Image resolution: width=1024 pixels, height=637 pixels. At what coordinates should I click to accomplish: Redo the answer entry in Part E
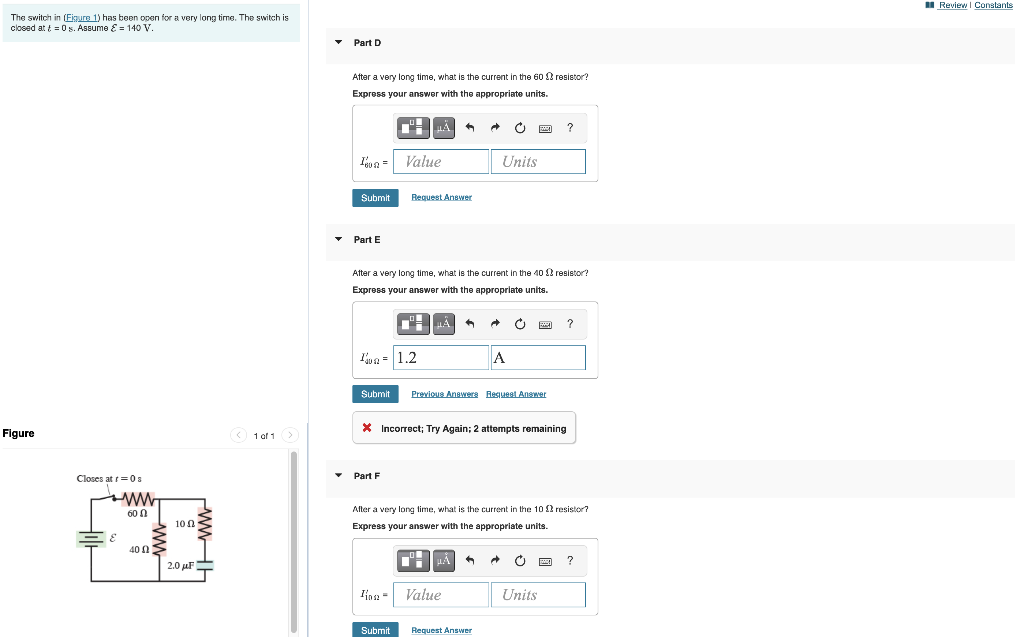(x=493, y=323)
